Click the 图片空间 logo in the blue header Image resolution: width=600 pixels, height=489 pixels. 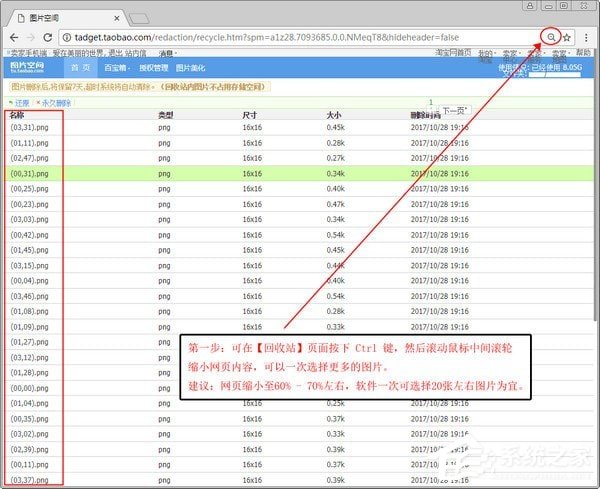[28, 67]
